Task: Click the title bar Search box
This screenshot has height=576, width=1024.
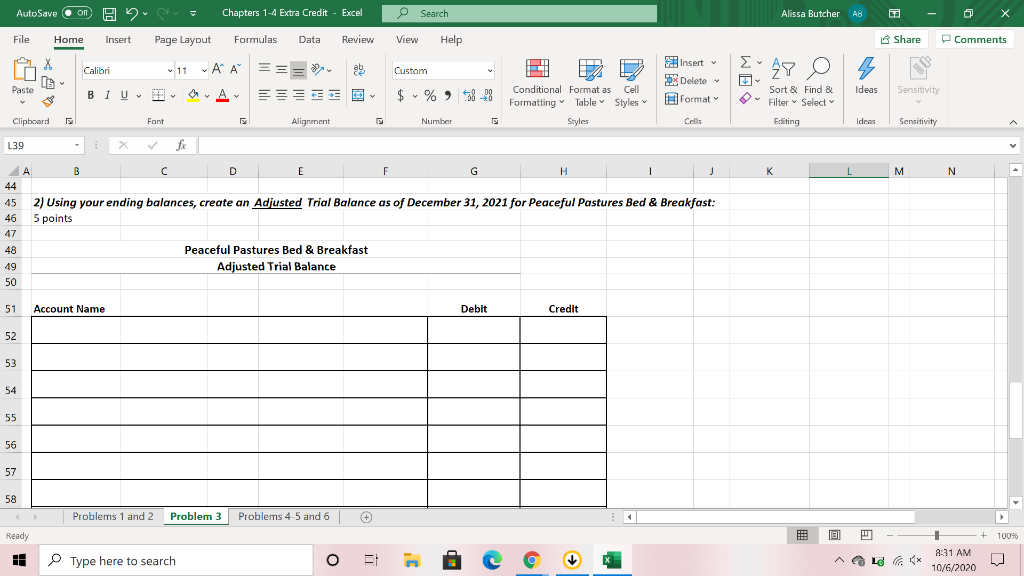Action: (x=519, y=13)
